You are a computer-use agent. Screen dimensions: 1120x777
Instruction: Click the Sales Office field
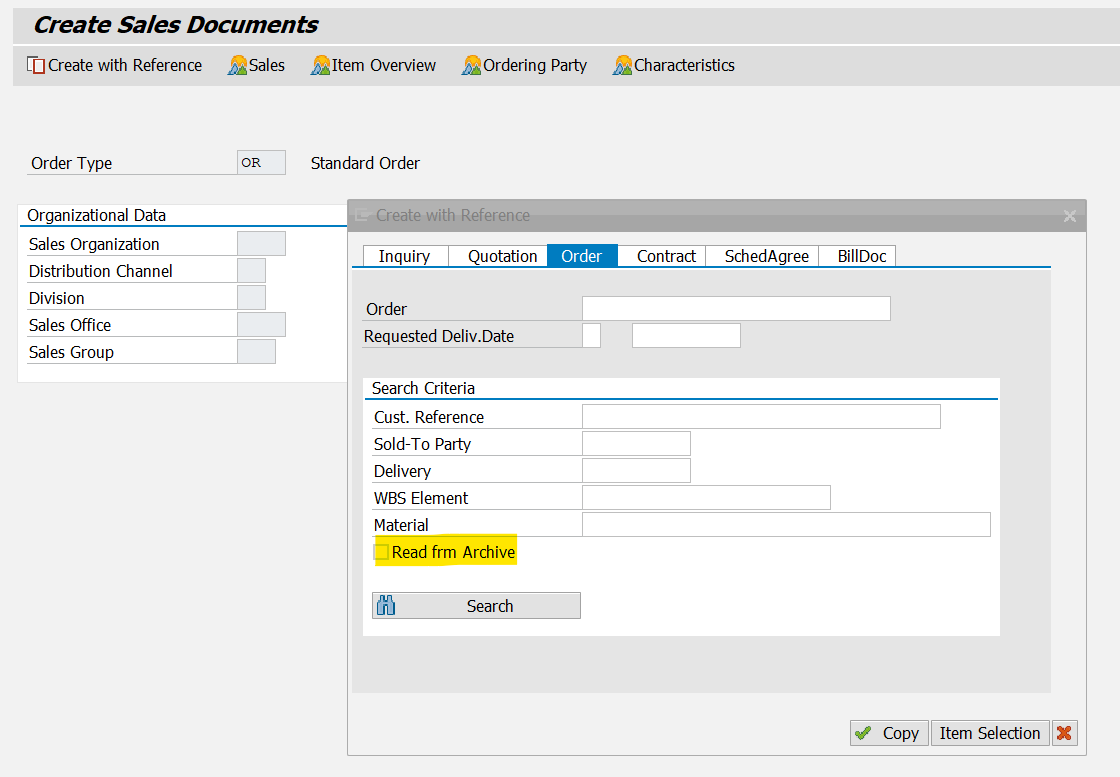[261, 325]
